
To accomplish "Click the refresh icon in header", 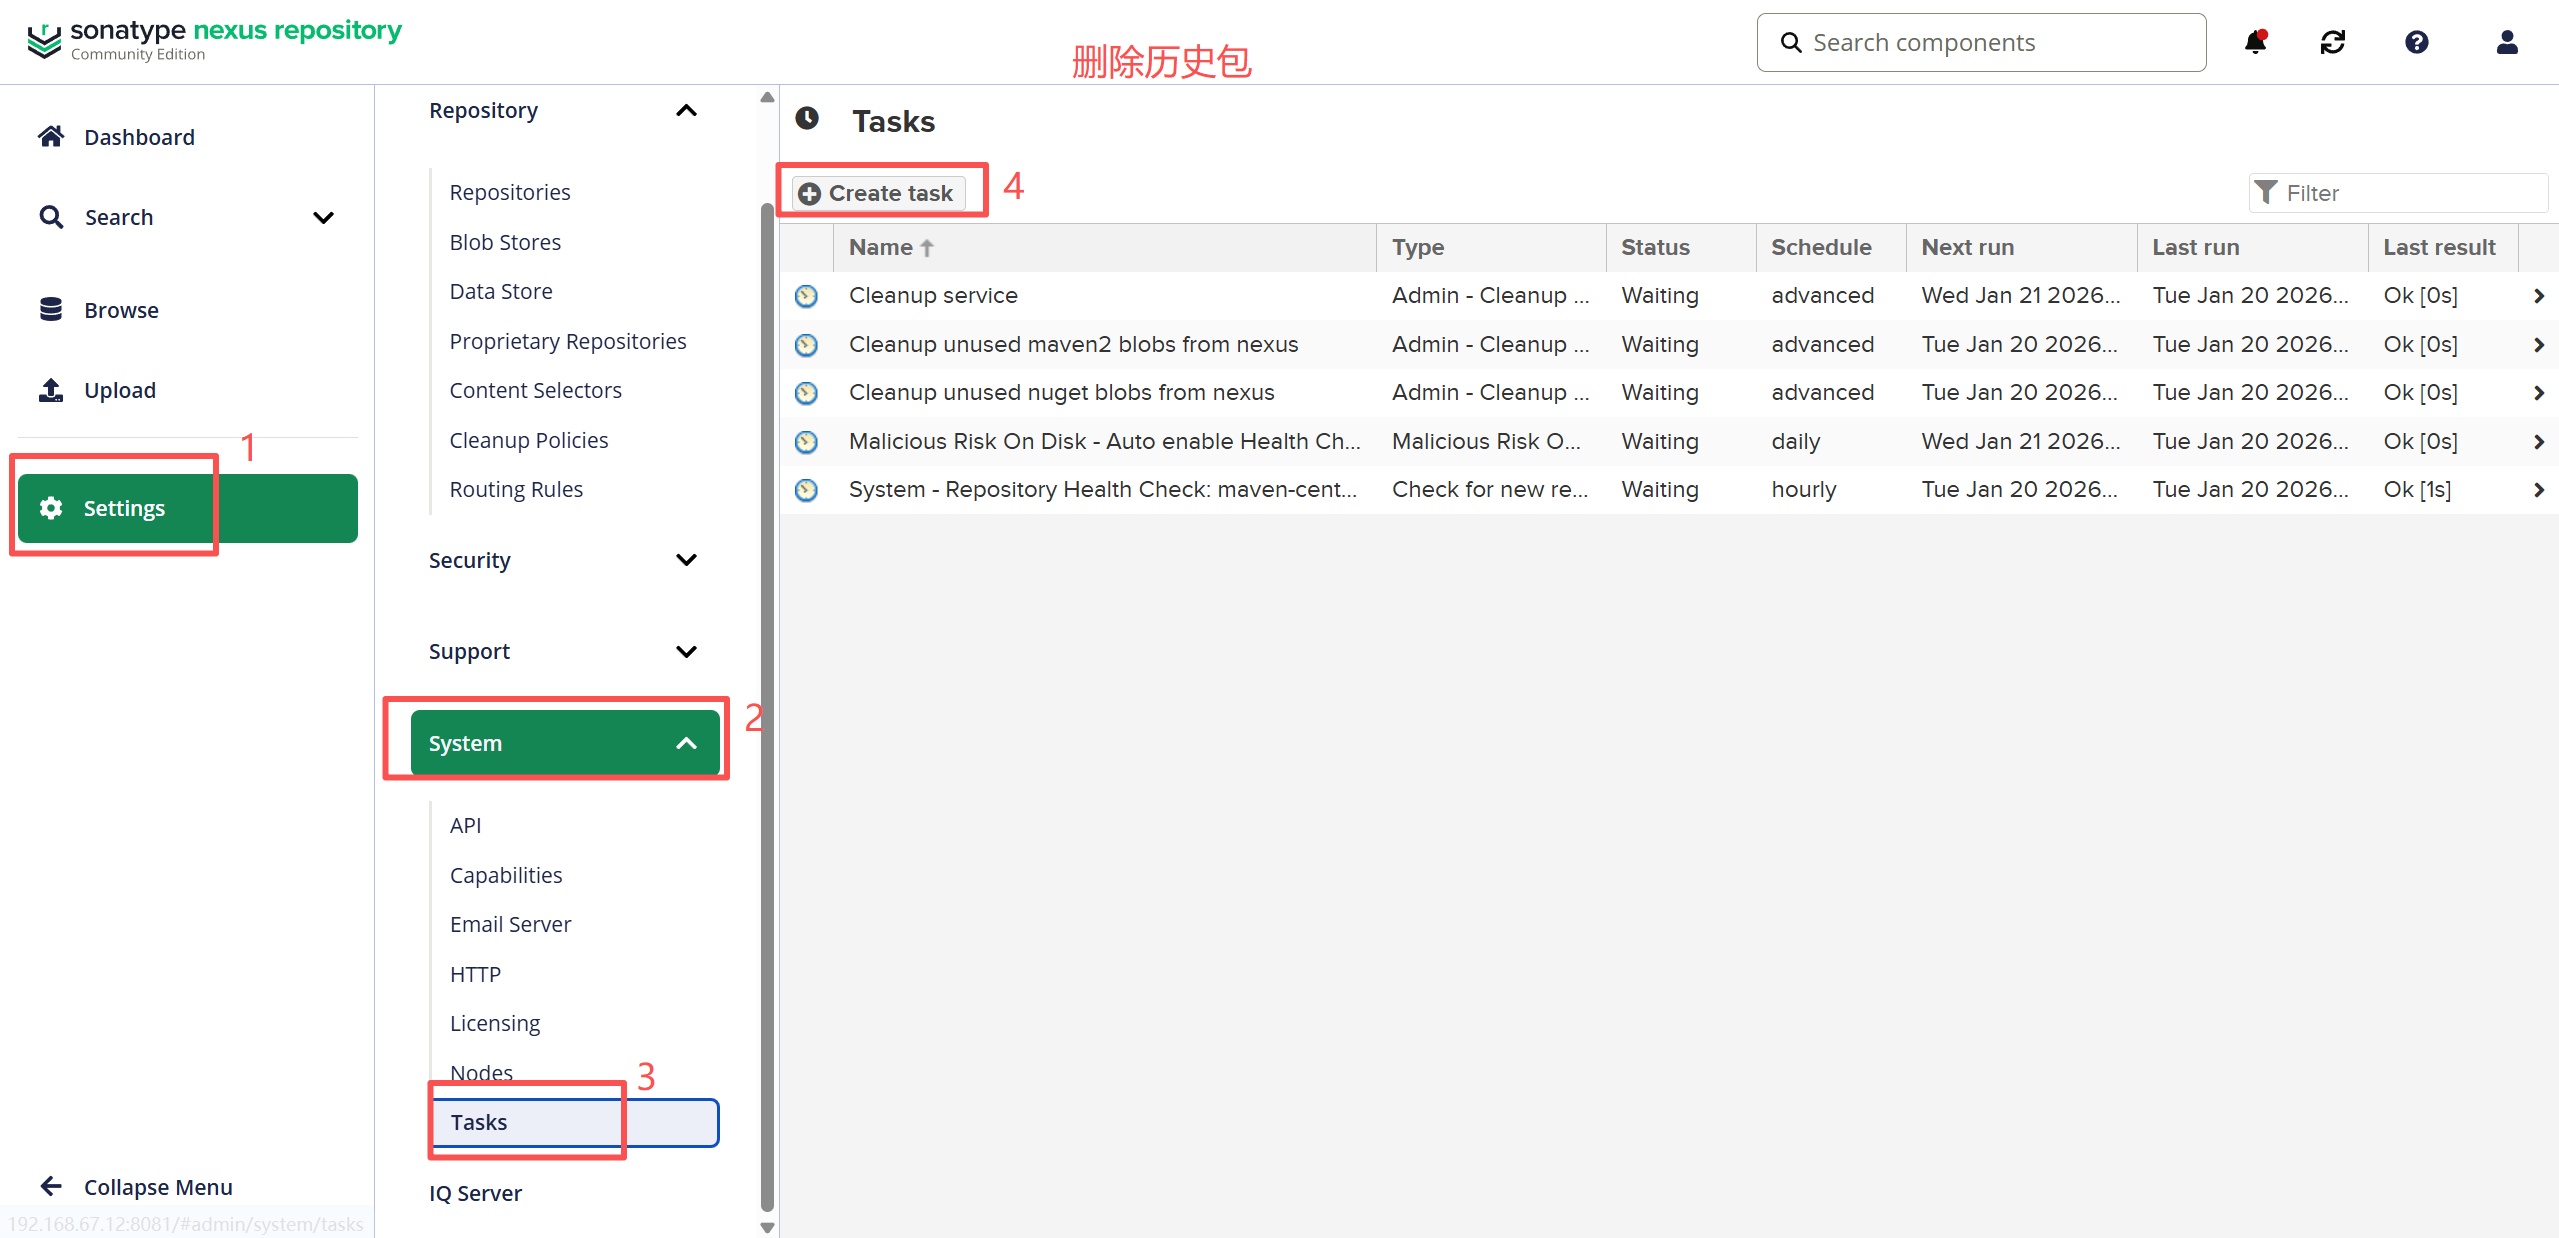I will tap(2332, 42).
